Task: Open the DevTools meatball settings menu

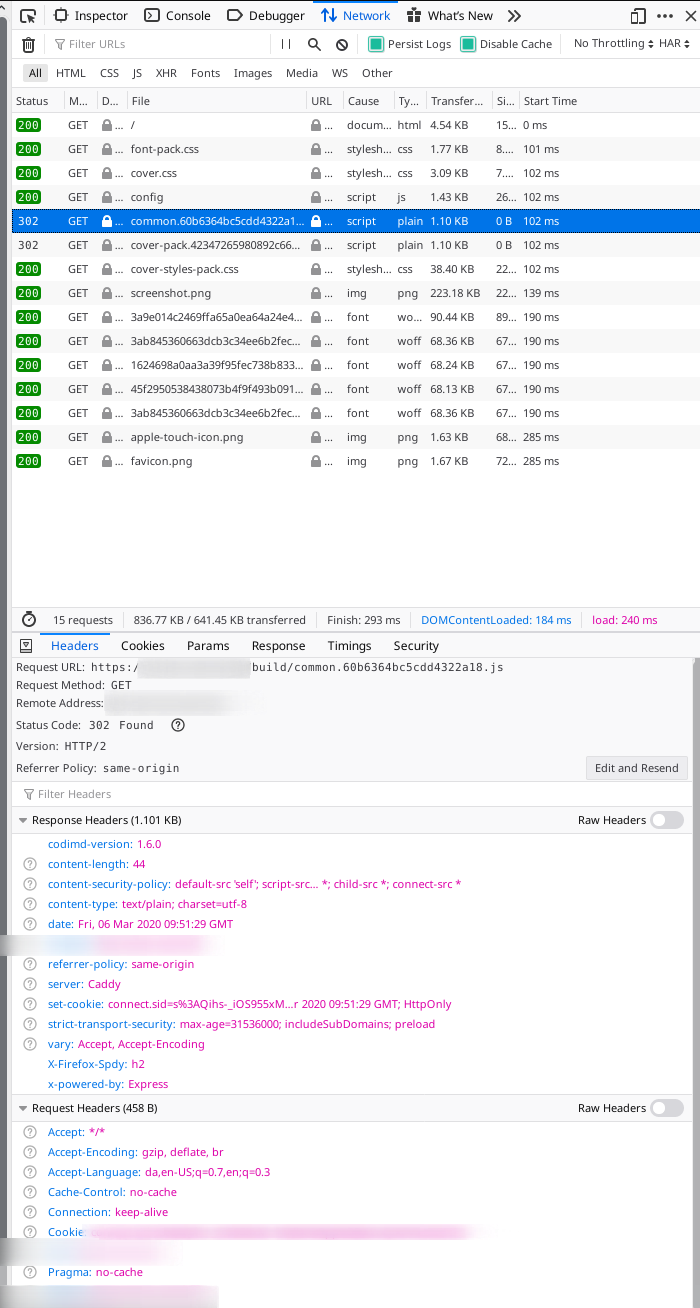Action: [664, 15]
